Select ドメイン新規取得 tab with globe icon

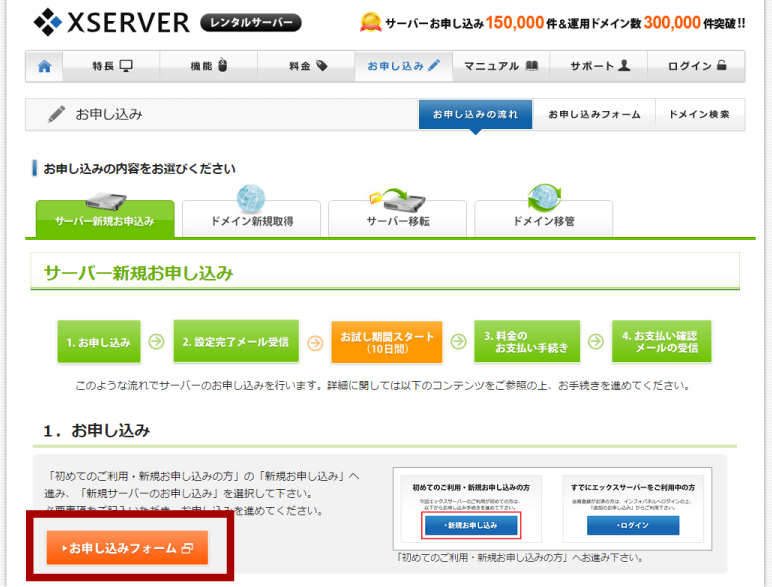coord(251,220)
